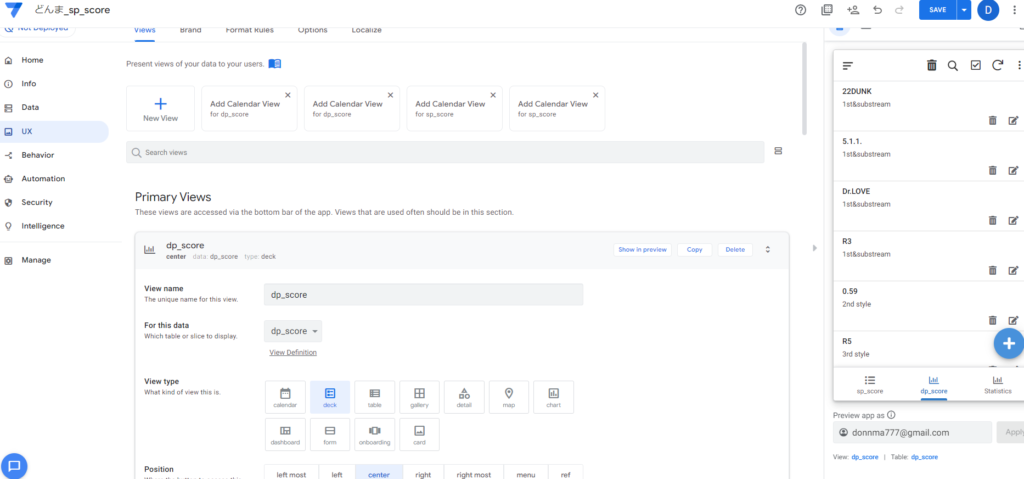Viewport: 1024px width, 479px height.
Task: Select the deck view type
Action: click(x=330, y=397)
